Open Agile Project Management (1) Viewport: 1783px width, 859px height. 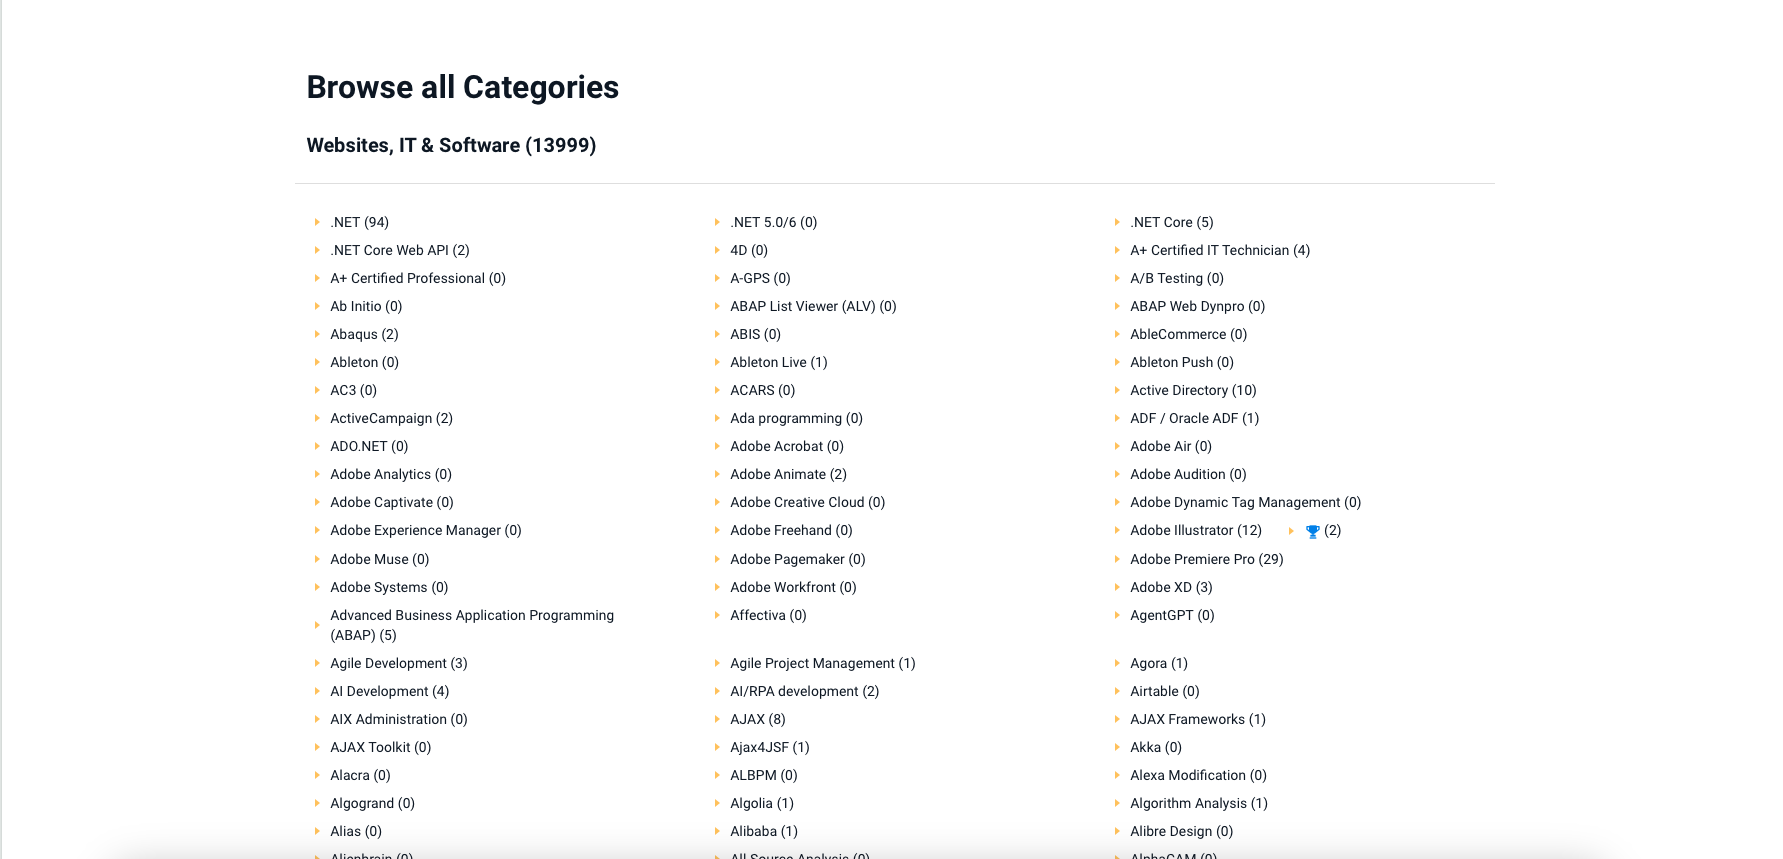822,663
